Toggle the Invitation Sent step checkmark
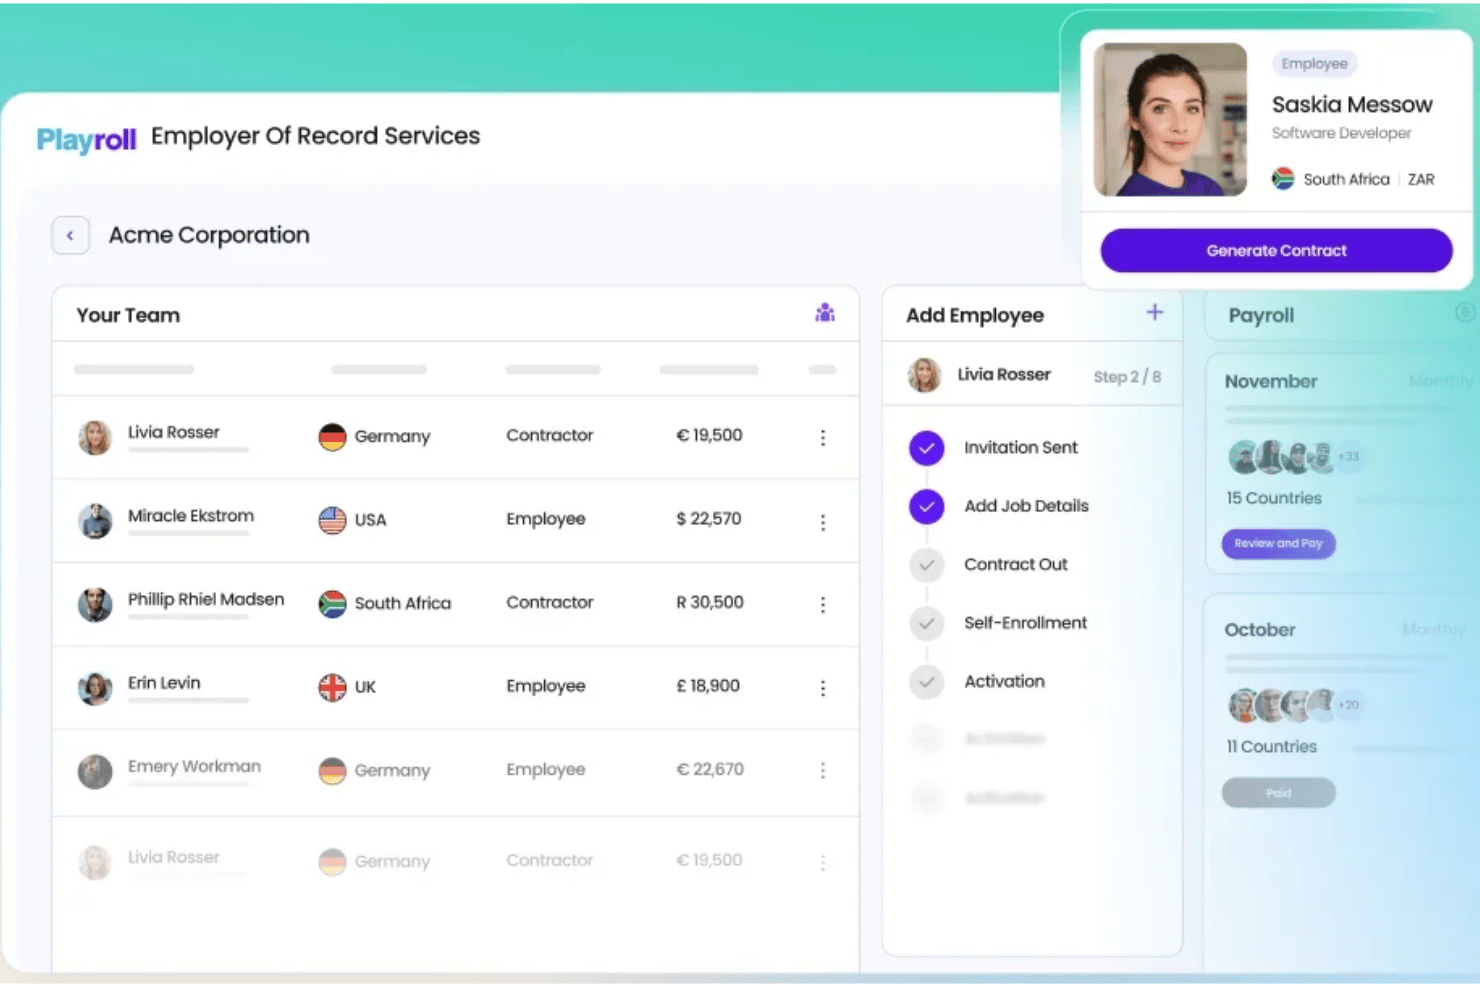1480x987 pixels. pos(927,448)
